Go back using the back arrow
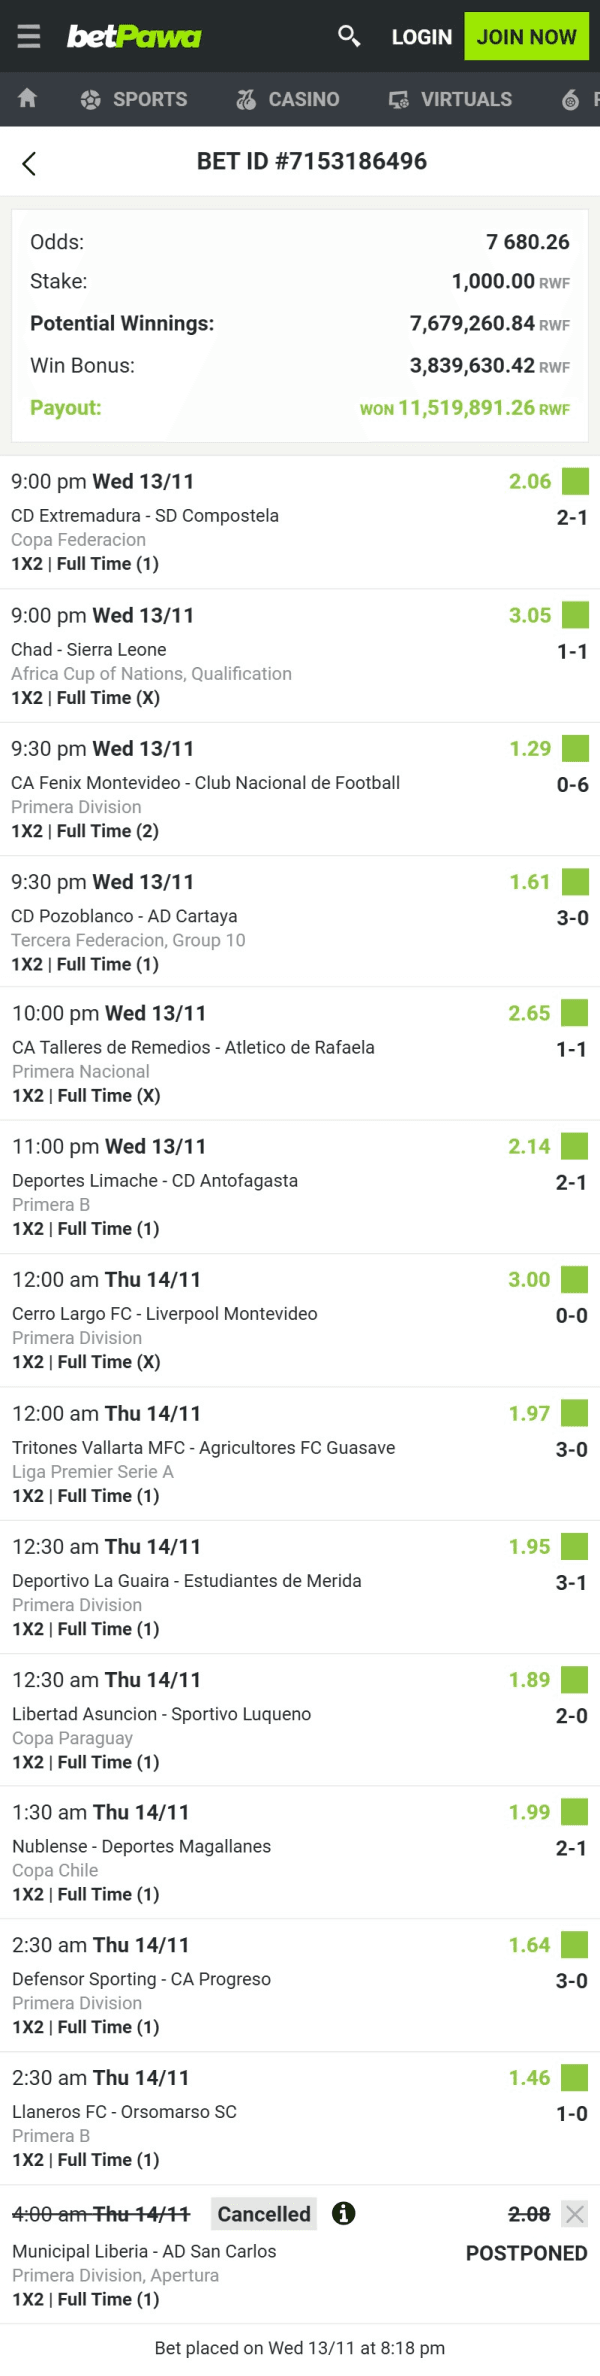The height and width of the screenshot is (2376, 600). point(29,161)
